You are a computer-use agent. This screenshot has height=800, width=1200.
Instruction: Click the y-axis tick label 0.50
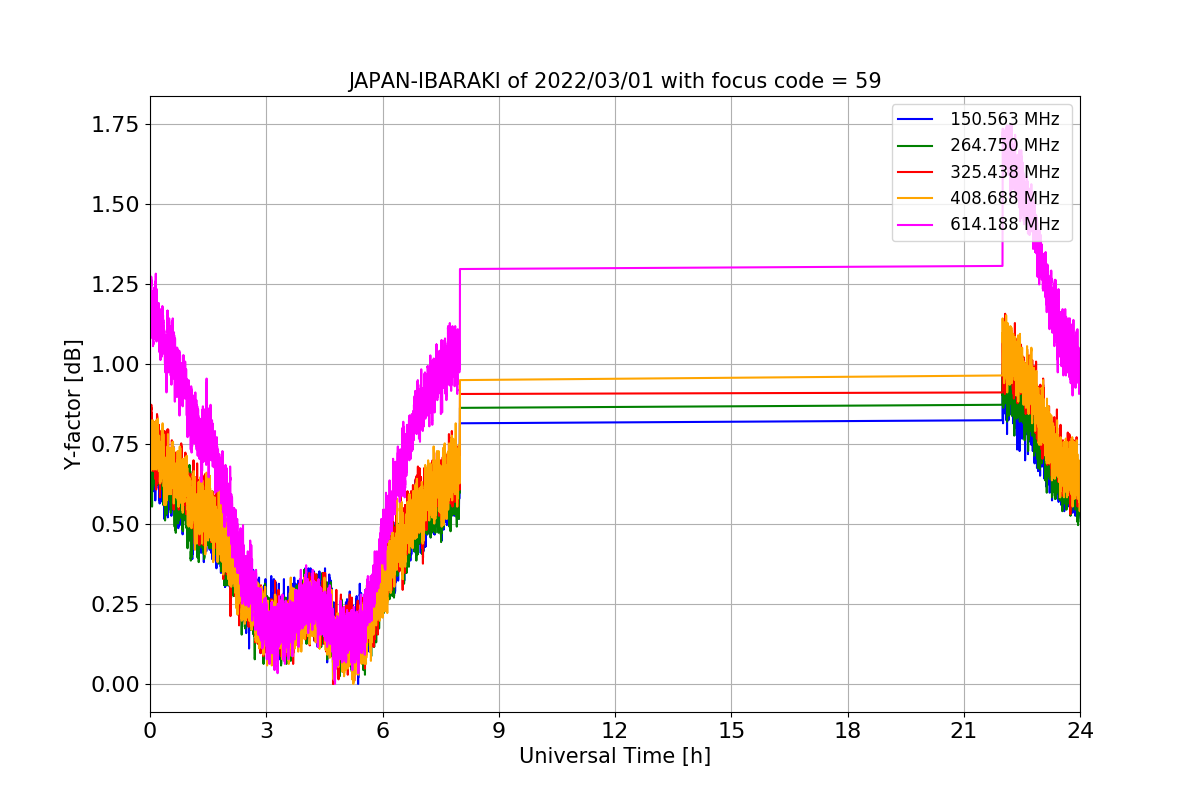(116, 525)
